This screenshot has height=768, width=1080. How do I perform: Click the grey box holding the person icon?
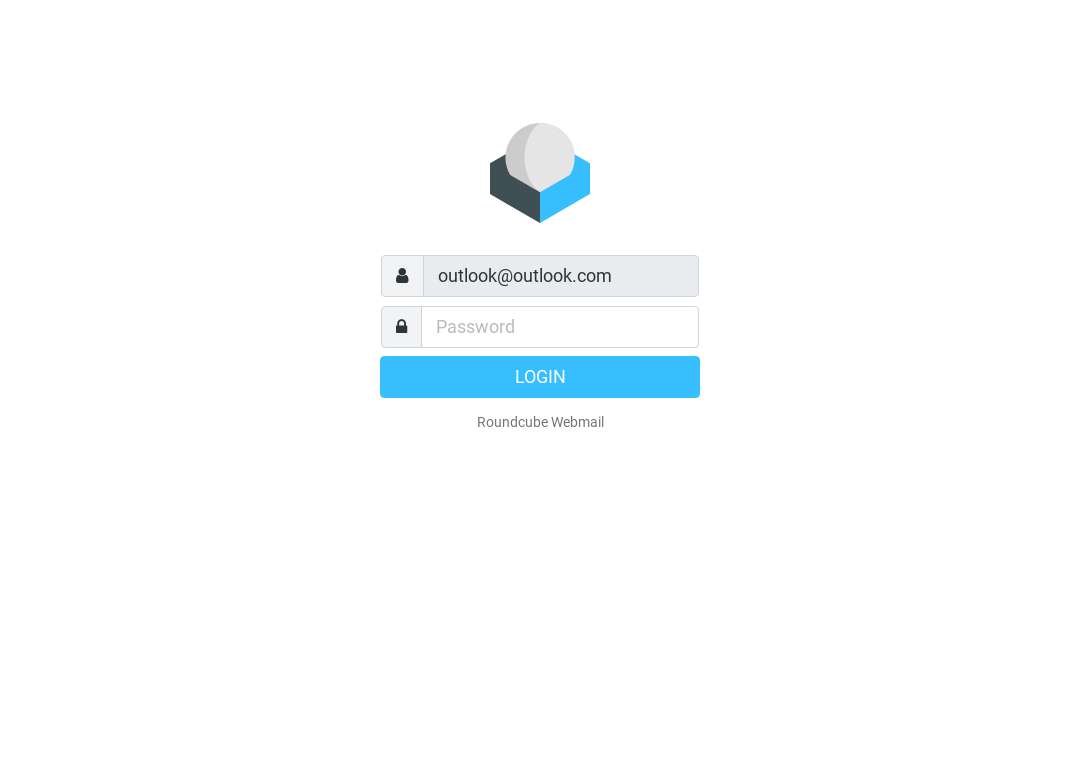(x=402, y=276)
